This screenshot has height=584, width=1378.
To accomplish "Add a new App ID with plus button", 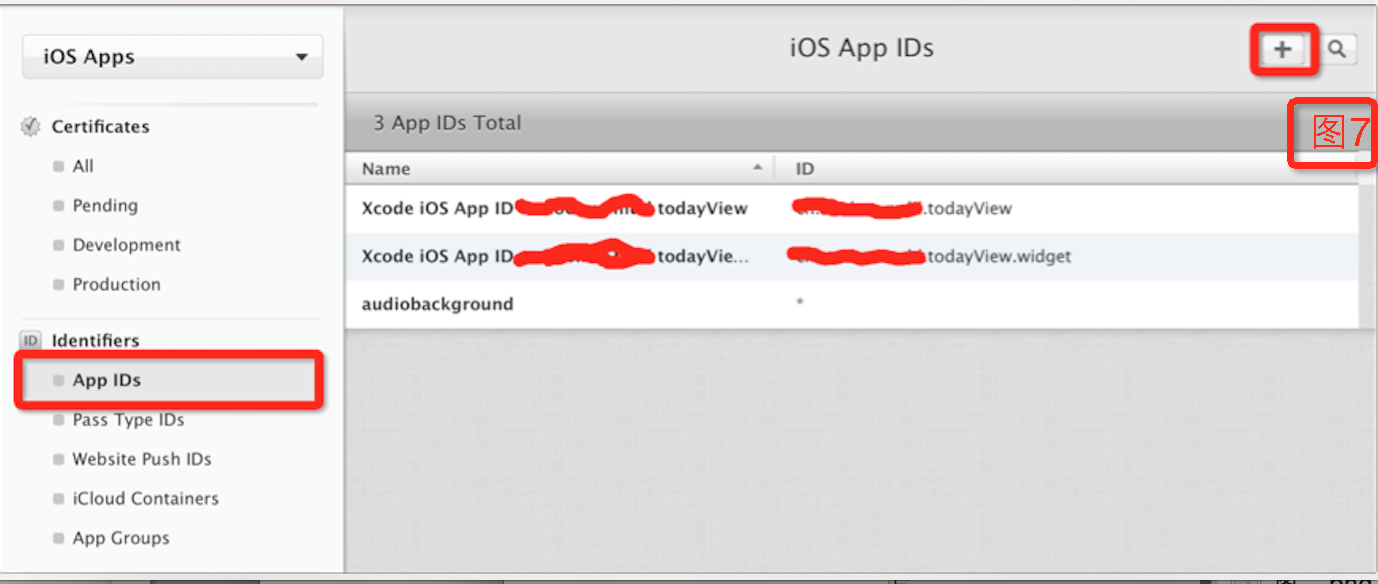I will coord(1283,49).
